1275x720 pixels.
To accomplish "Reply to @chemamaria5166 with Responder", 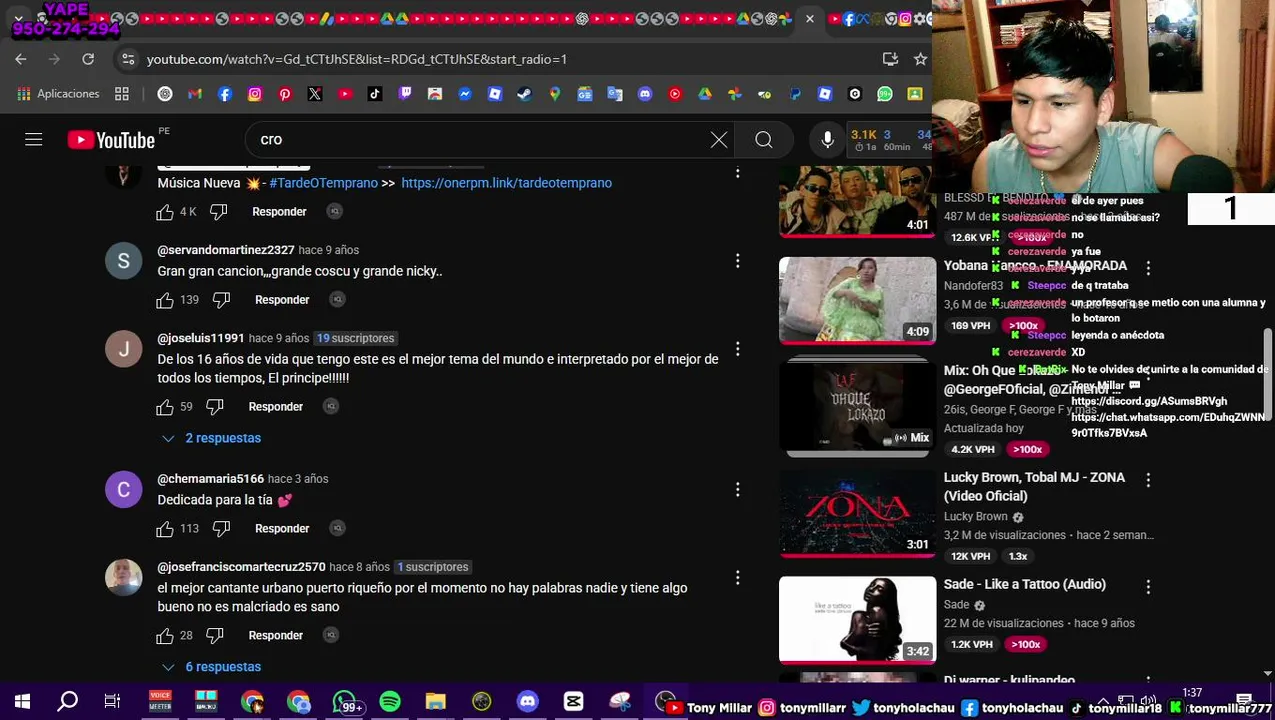I will point(282,529).
